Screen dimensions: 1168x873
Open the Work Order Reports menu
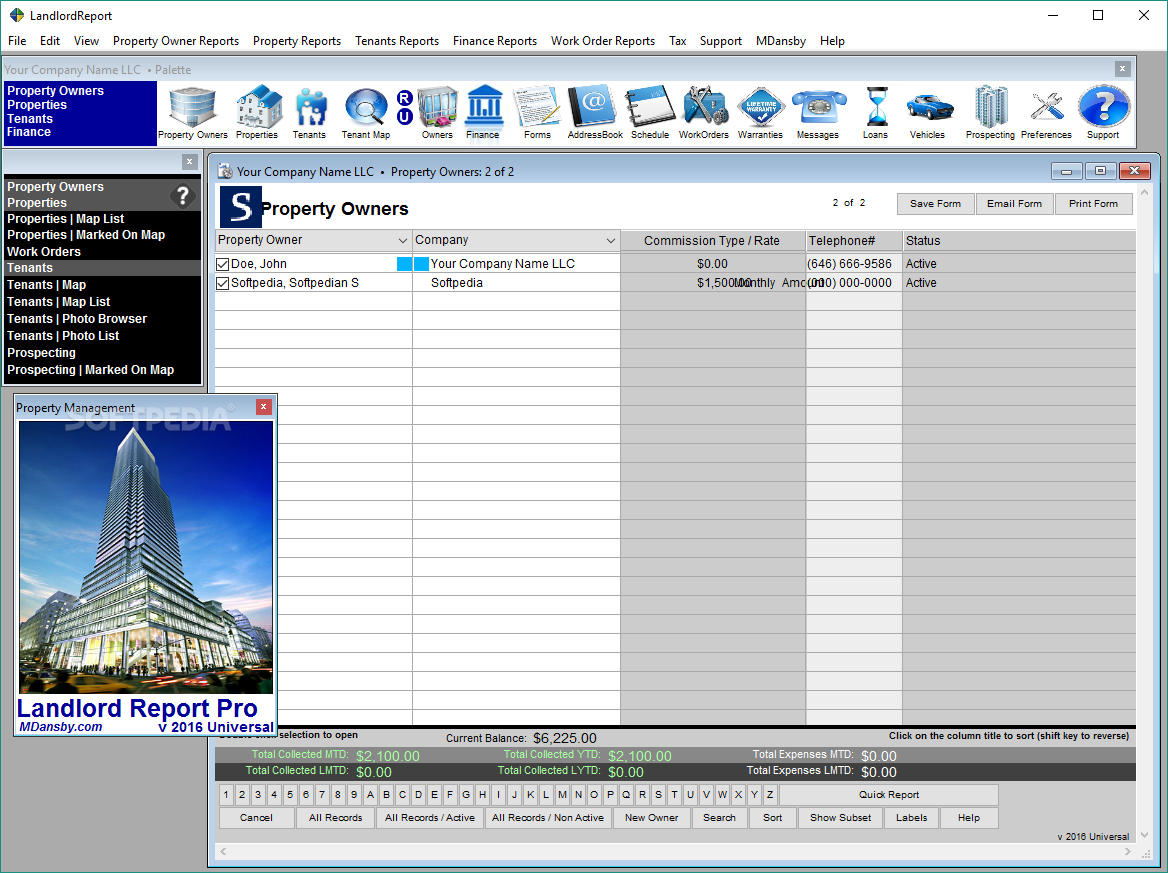603,41
